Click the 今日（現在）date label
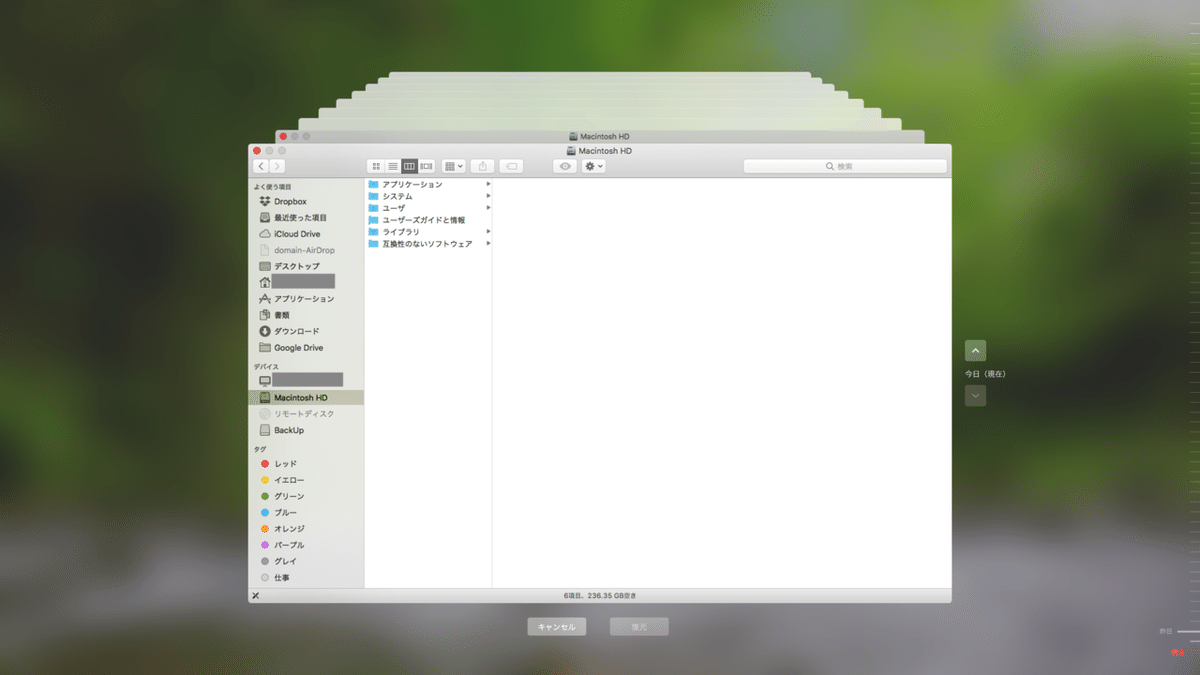 pyautogui.click(x=985, y=374)
